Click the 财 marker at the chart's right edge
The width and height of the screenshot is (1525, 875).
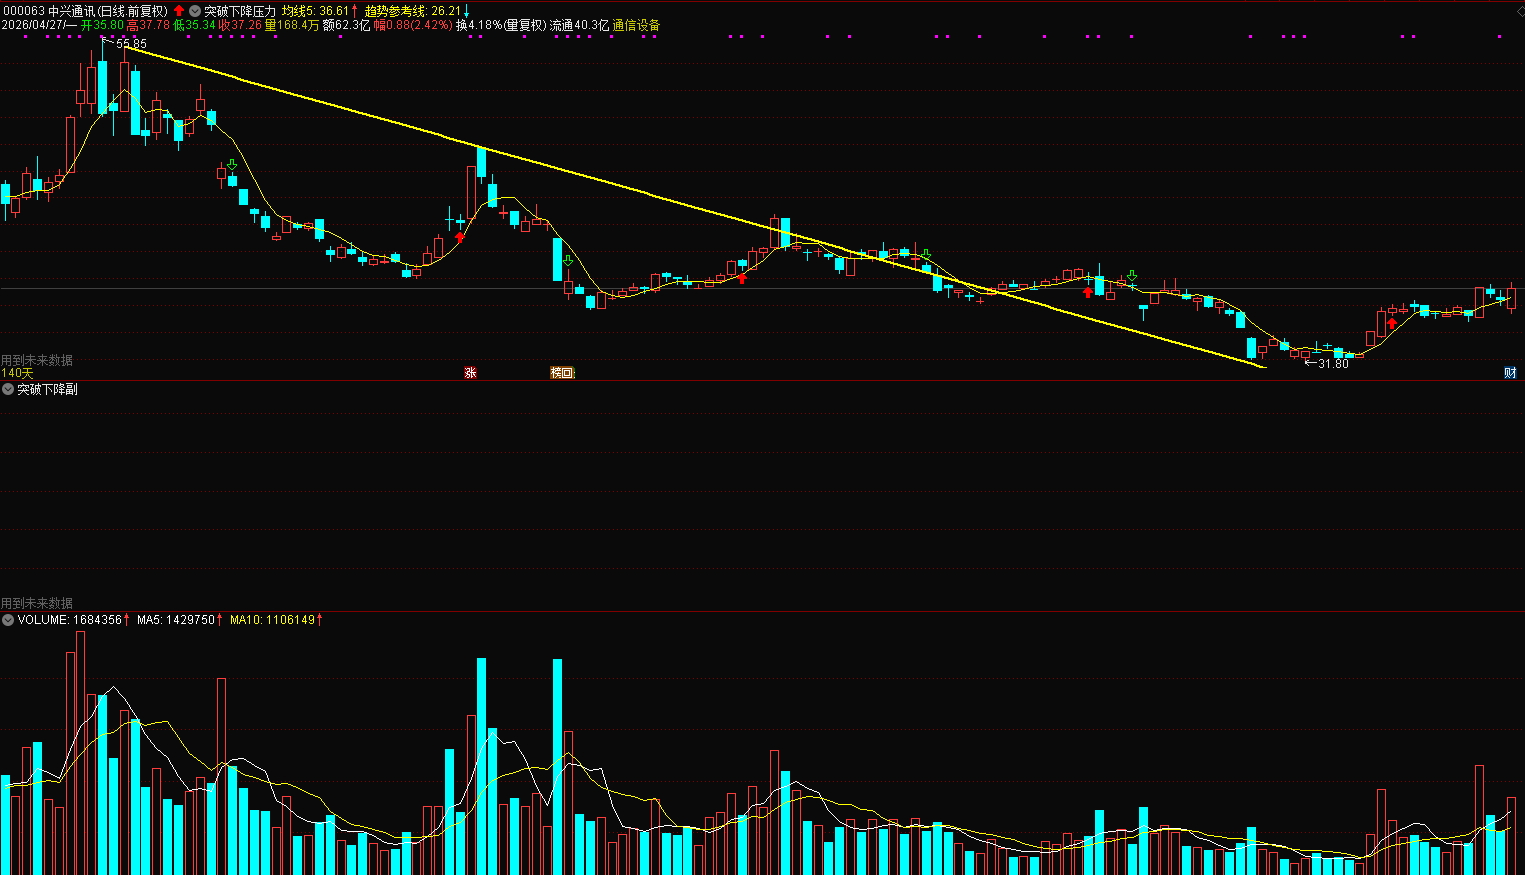tap(1510, 373)
